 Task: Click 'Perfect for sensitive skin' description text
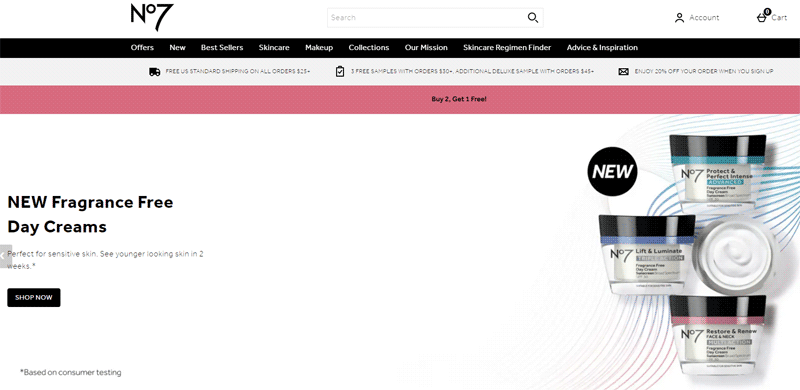tap(106, 260)
